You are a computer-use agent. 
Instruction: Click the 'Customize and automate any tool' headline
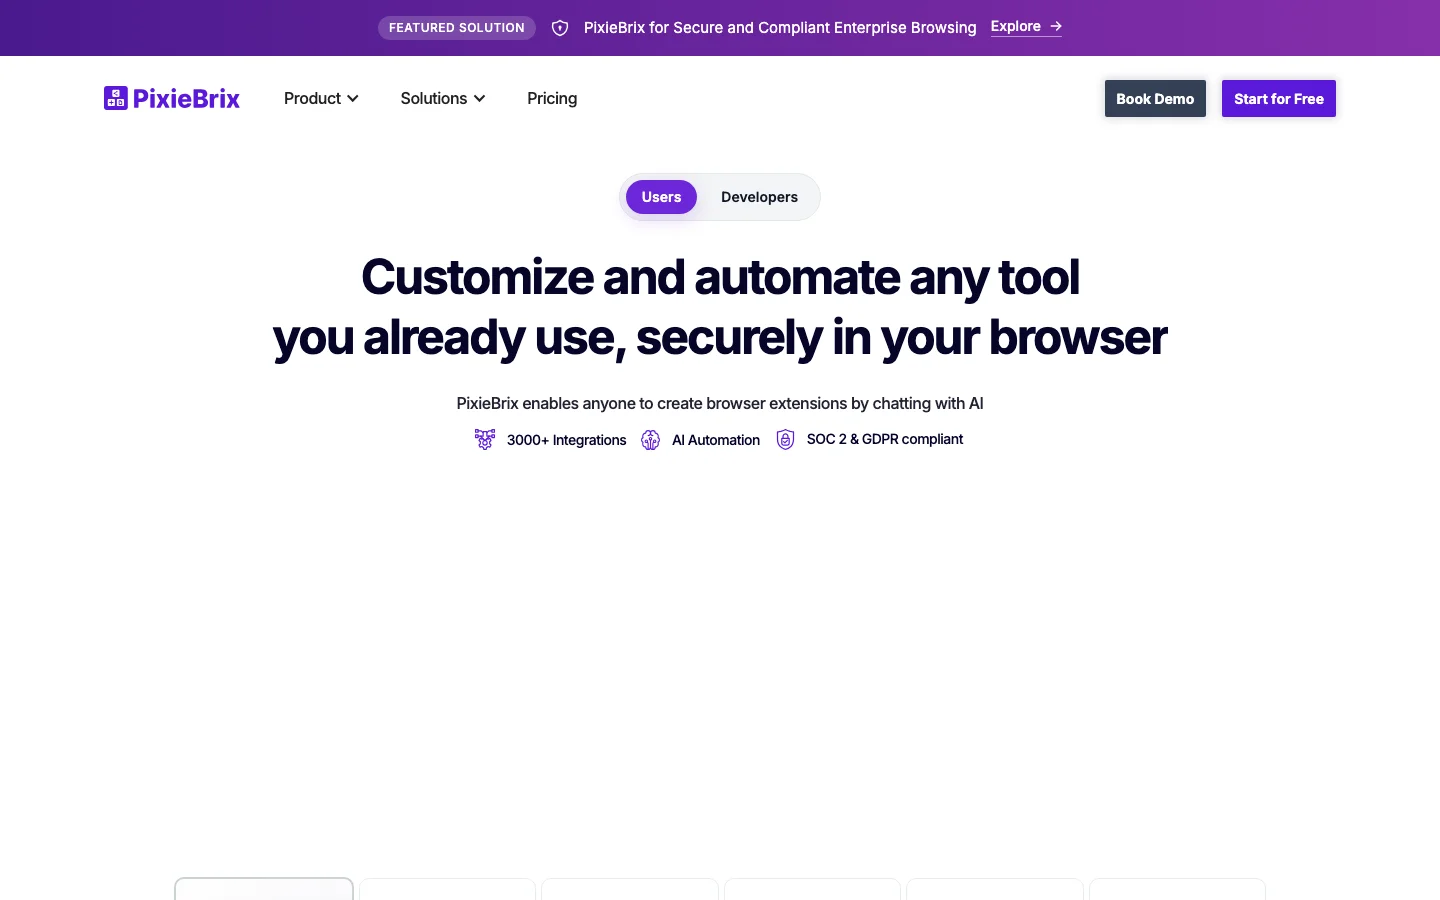tap(720, 277)
